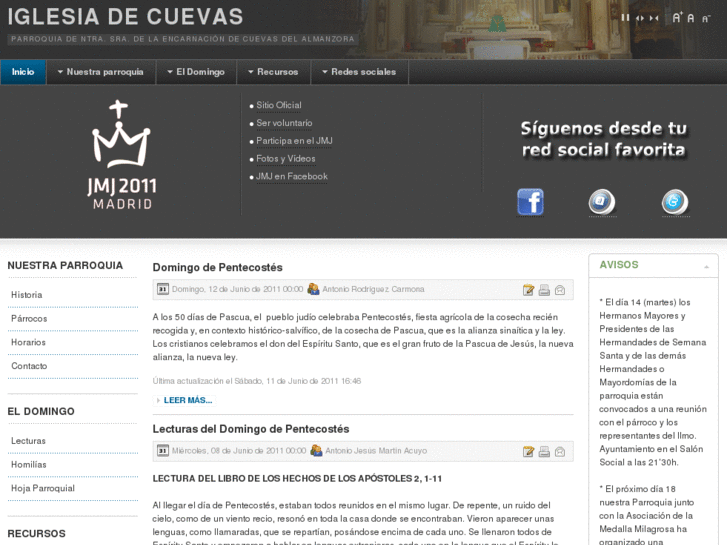
Task: Click the author name Antonio Rodriguez Carmona
Action: [x=373, y=289]
